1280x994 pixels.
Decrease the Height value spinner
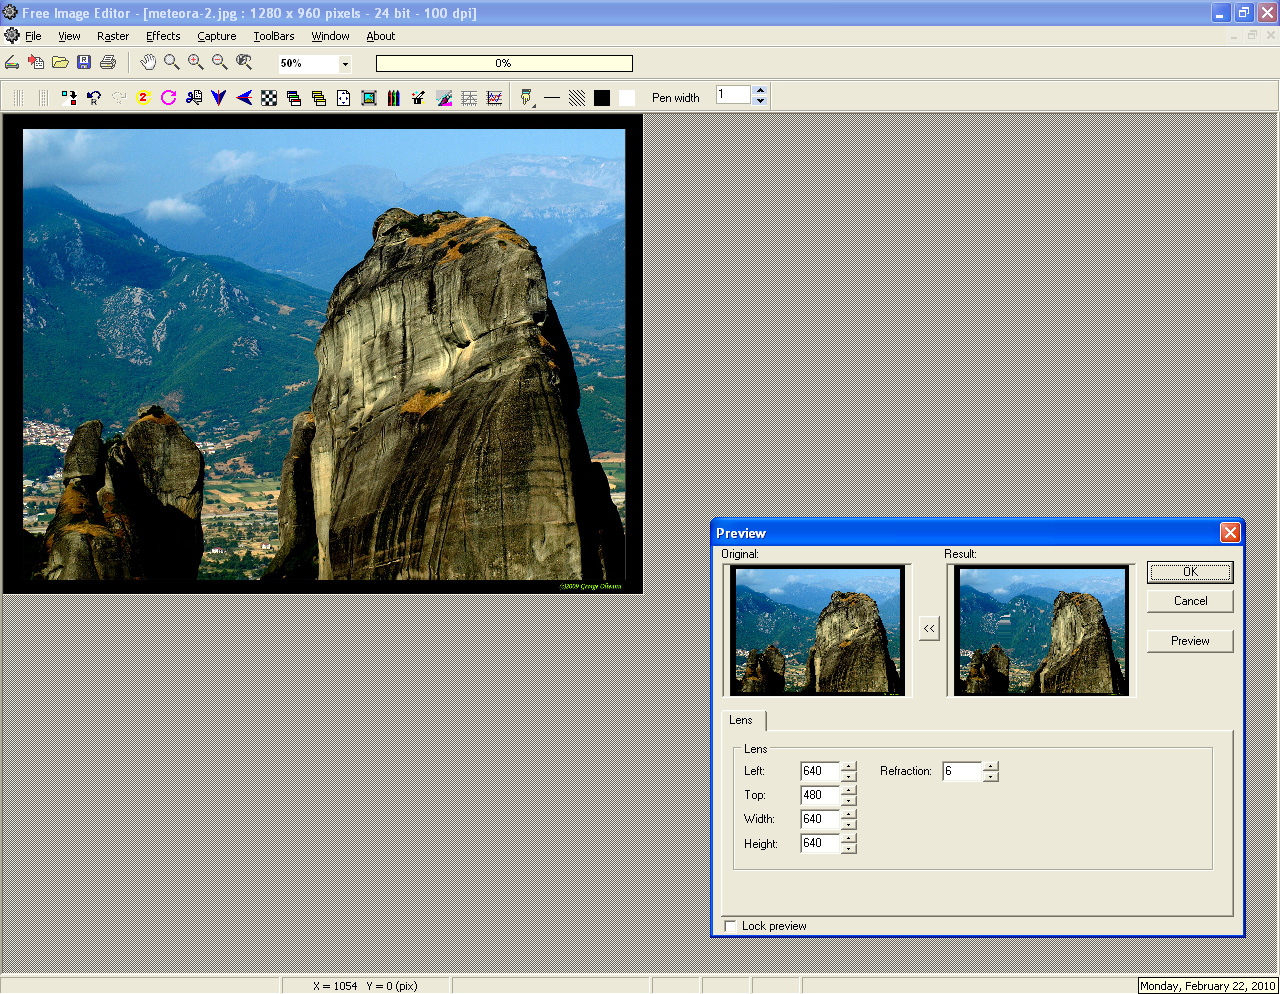(x=849, y=848)
